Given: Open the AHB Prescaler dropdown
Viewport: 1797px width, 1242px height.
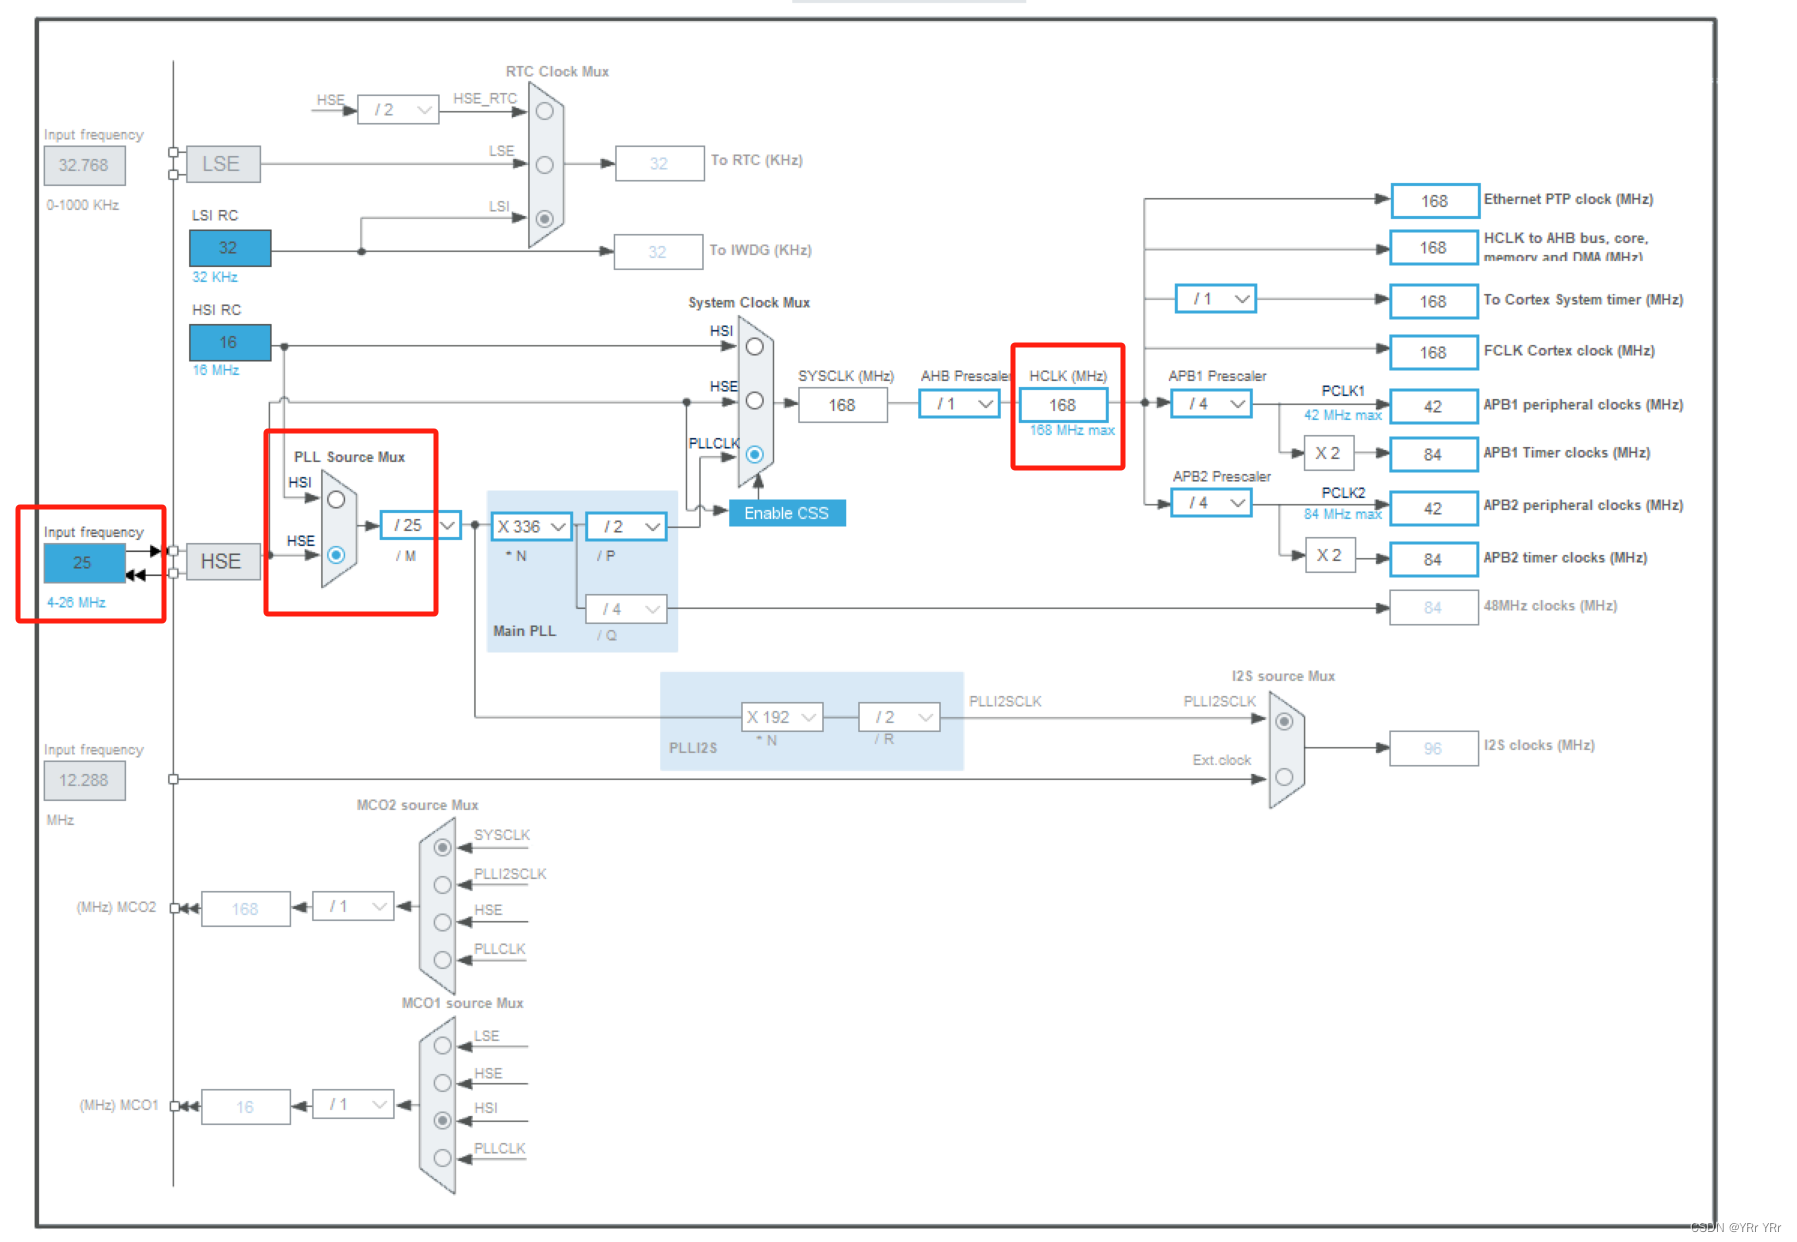Looking at the screenshot, I should click(959, 404).
